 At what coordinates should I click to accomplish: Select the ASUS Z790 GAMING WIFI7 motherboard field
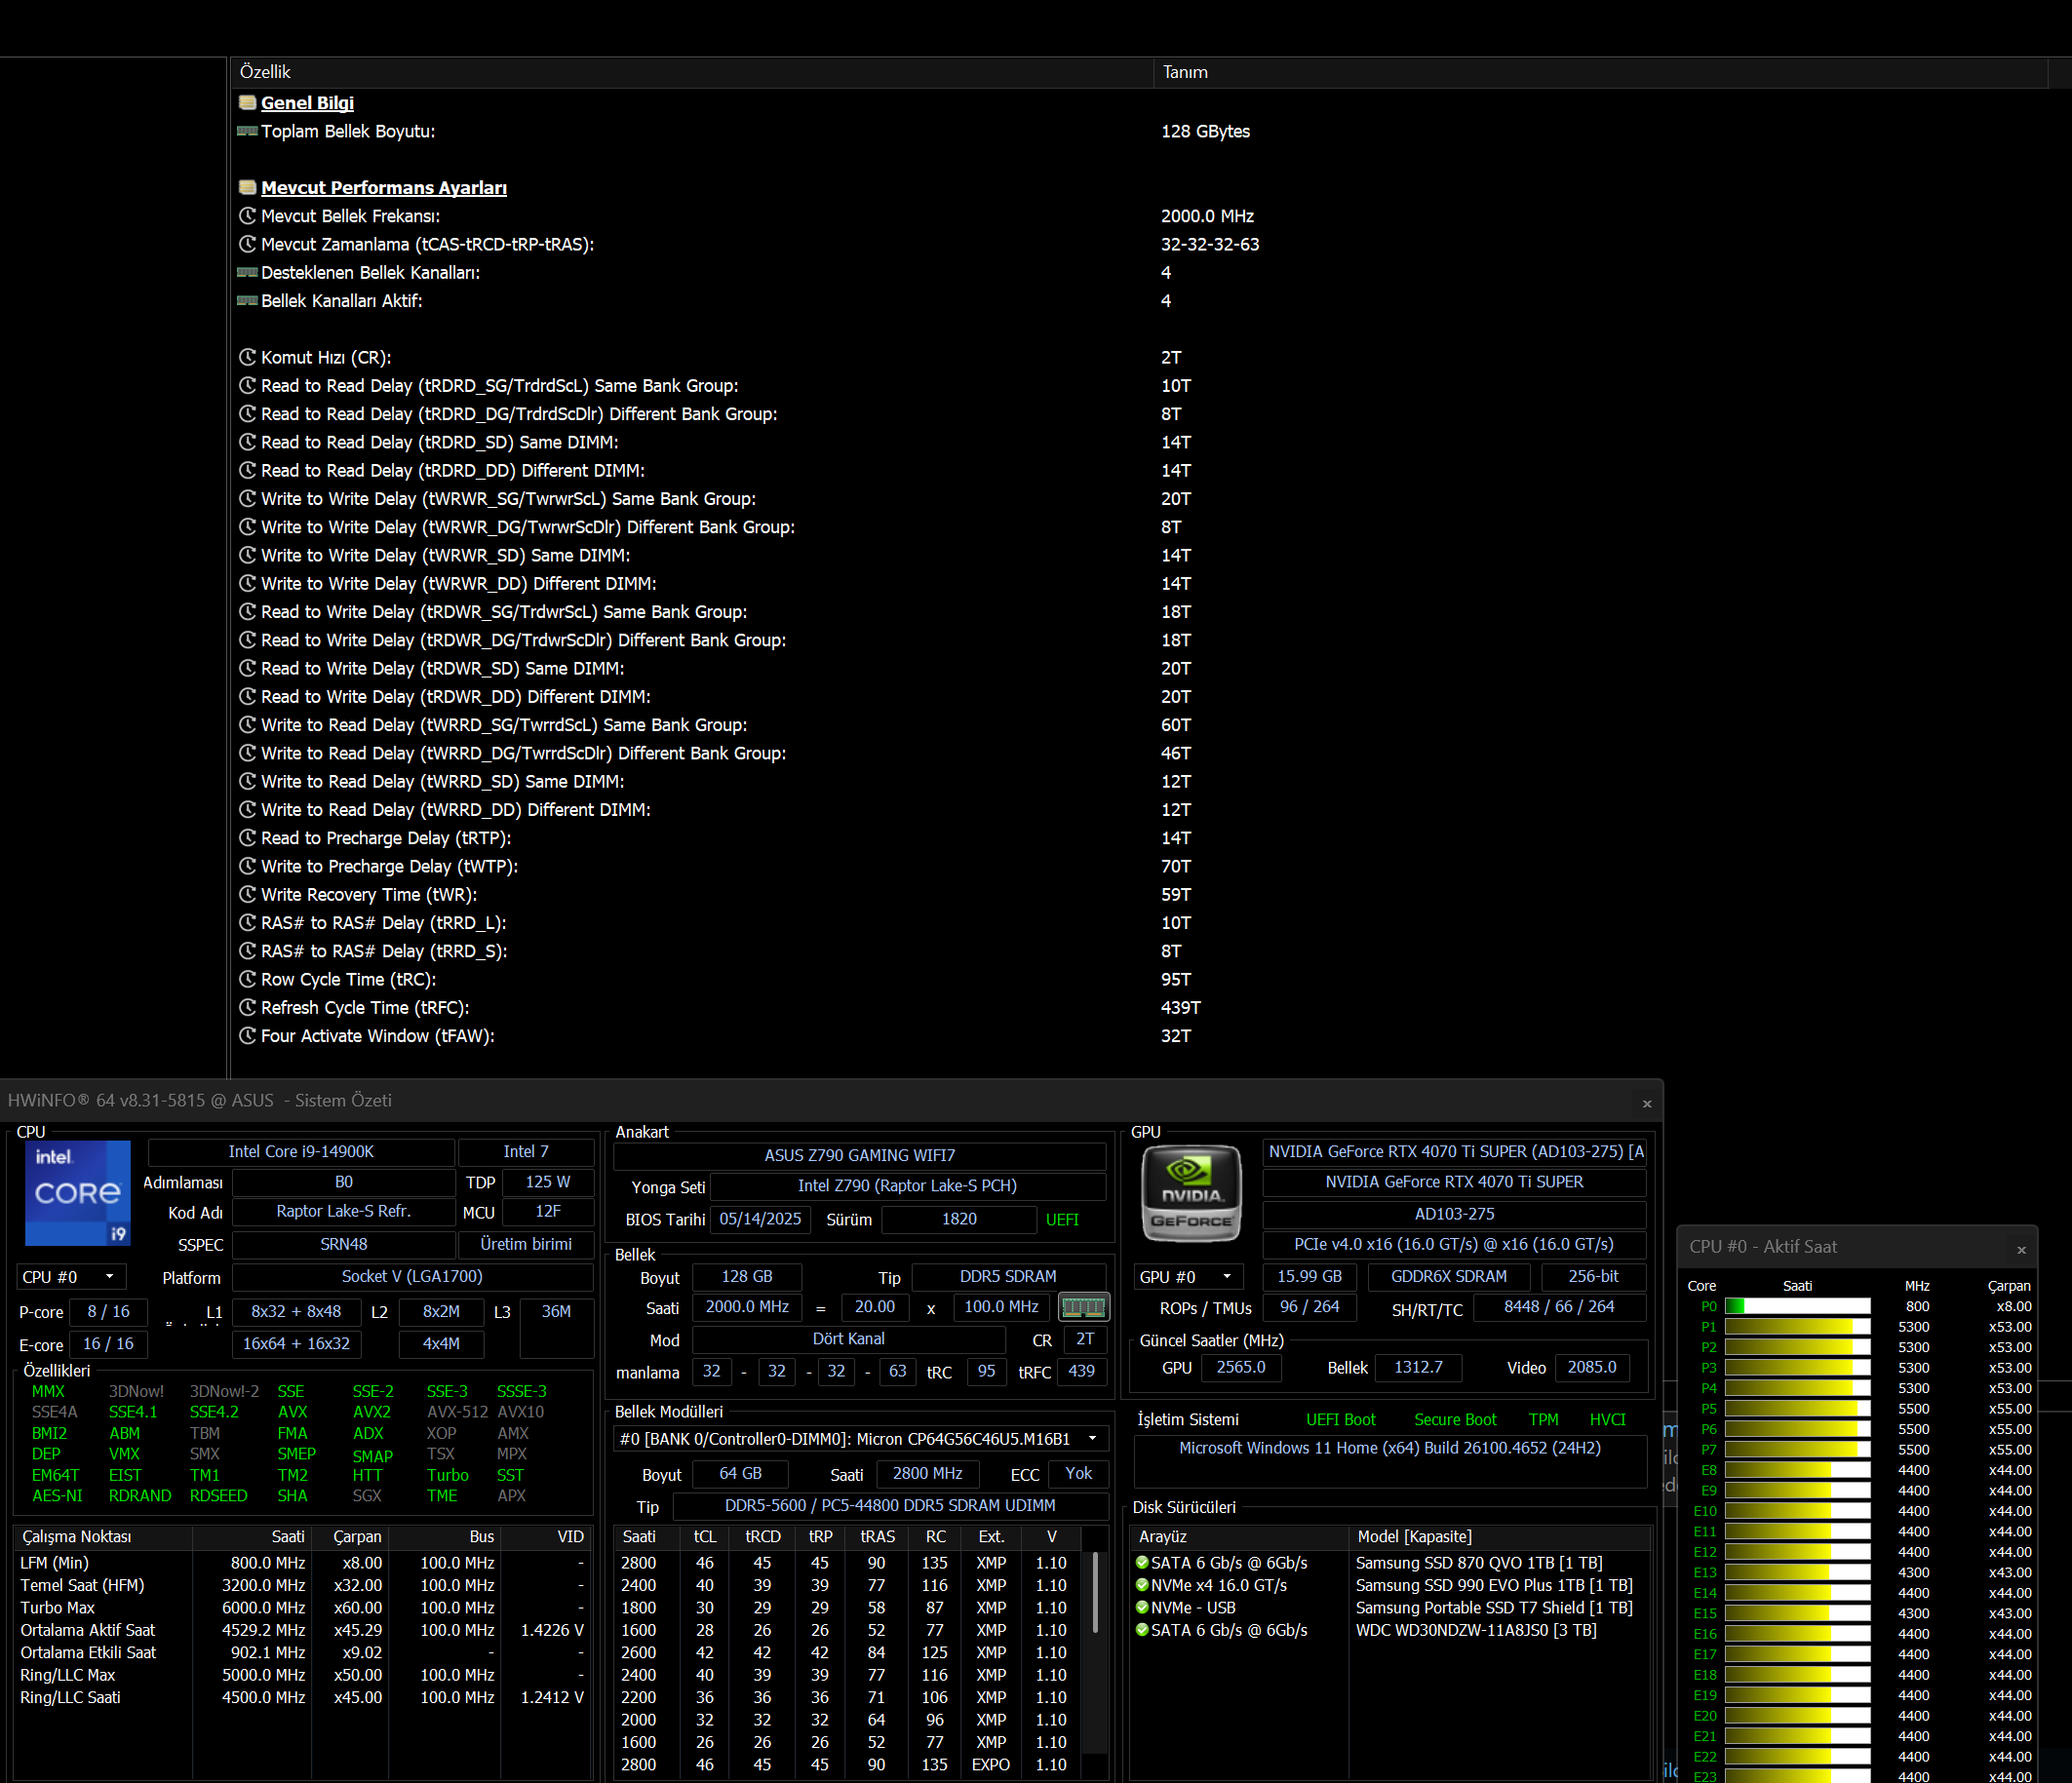pyautogui.click(x=860, y=1156)
